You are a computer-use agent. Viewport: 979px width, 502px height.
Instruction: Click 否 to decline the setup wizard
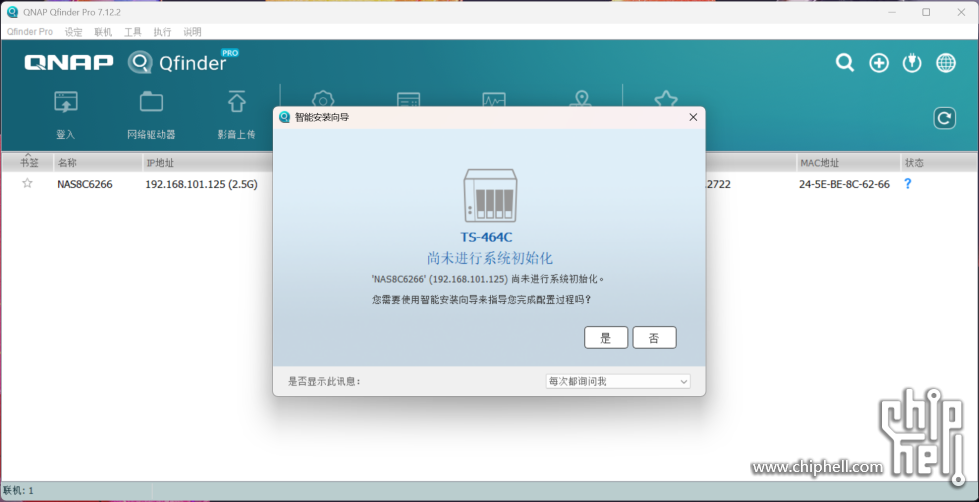[654, 338]
